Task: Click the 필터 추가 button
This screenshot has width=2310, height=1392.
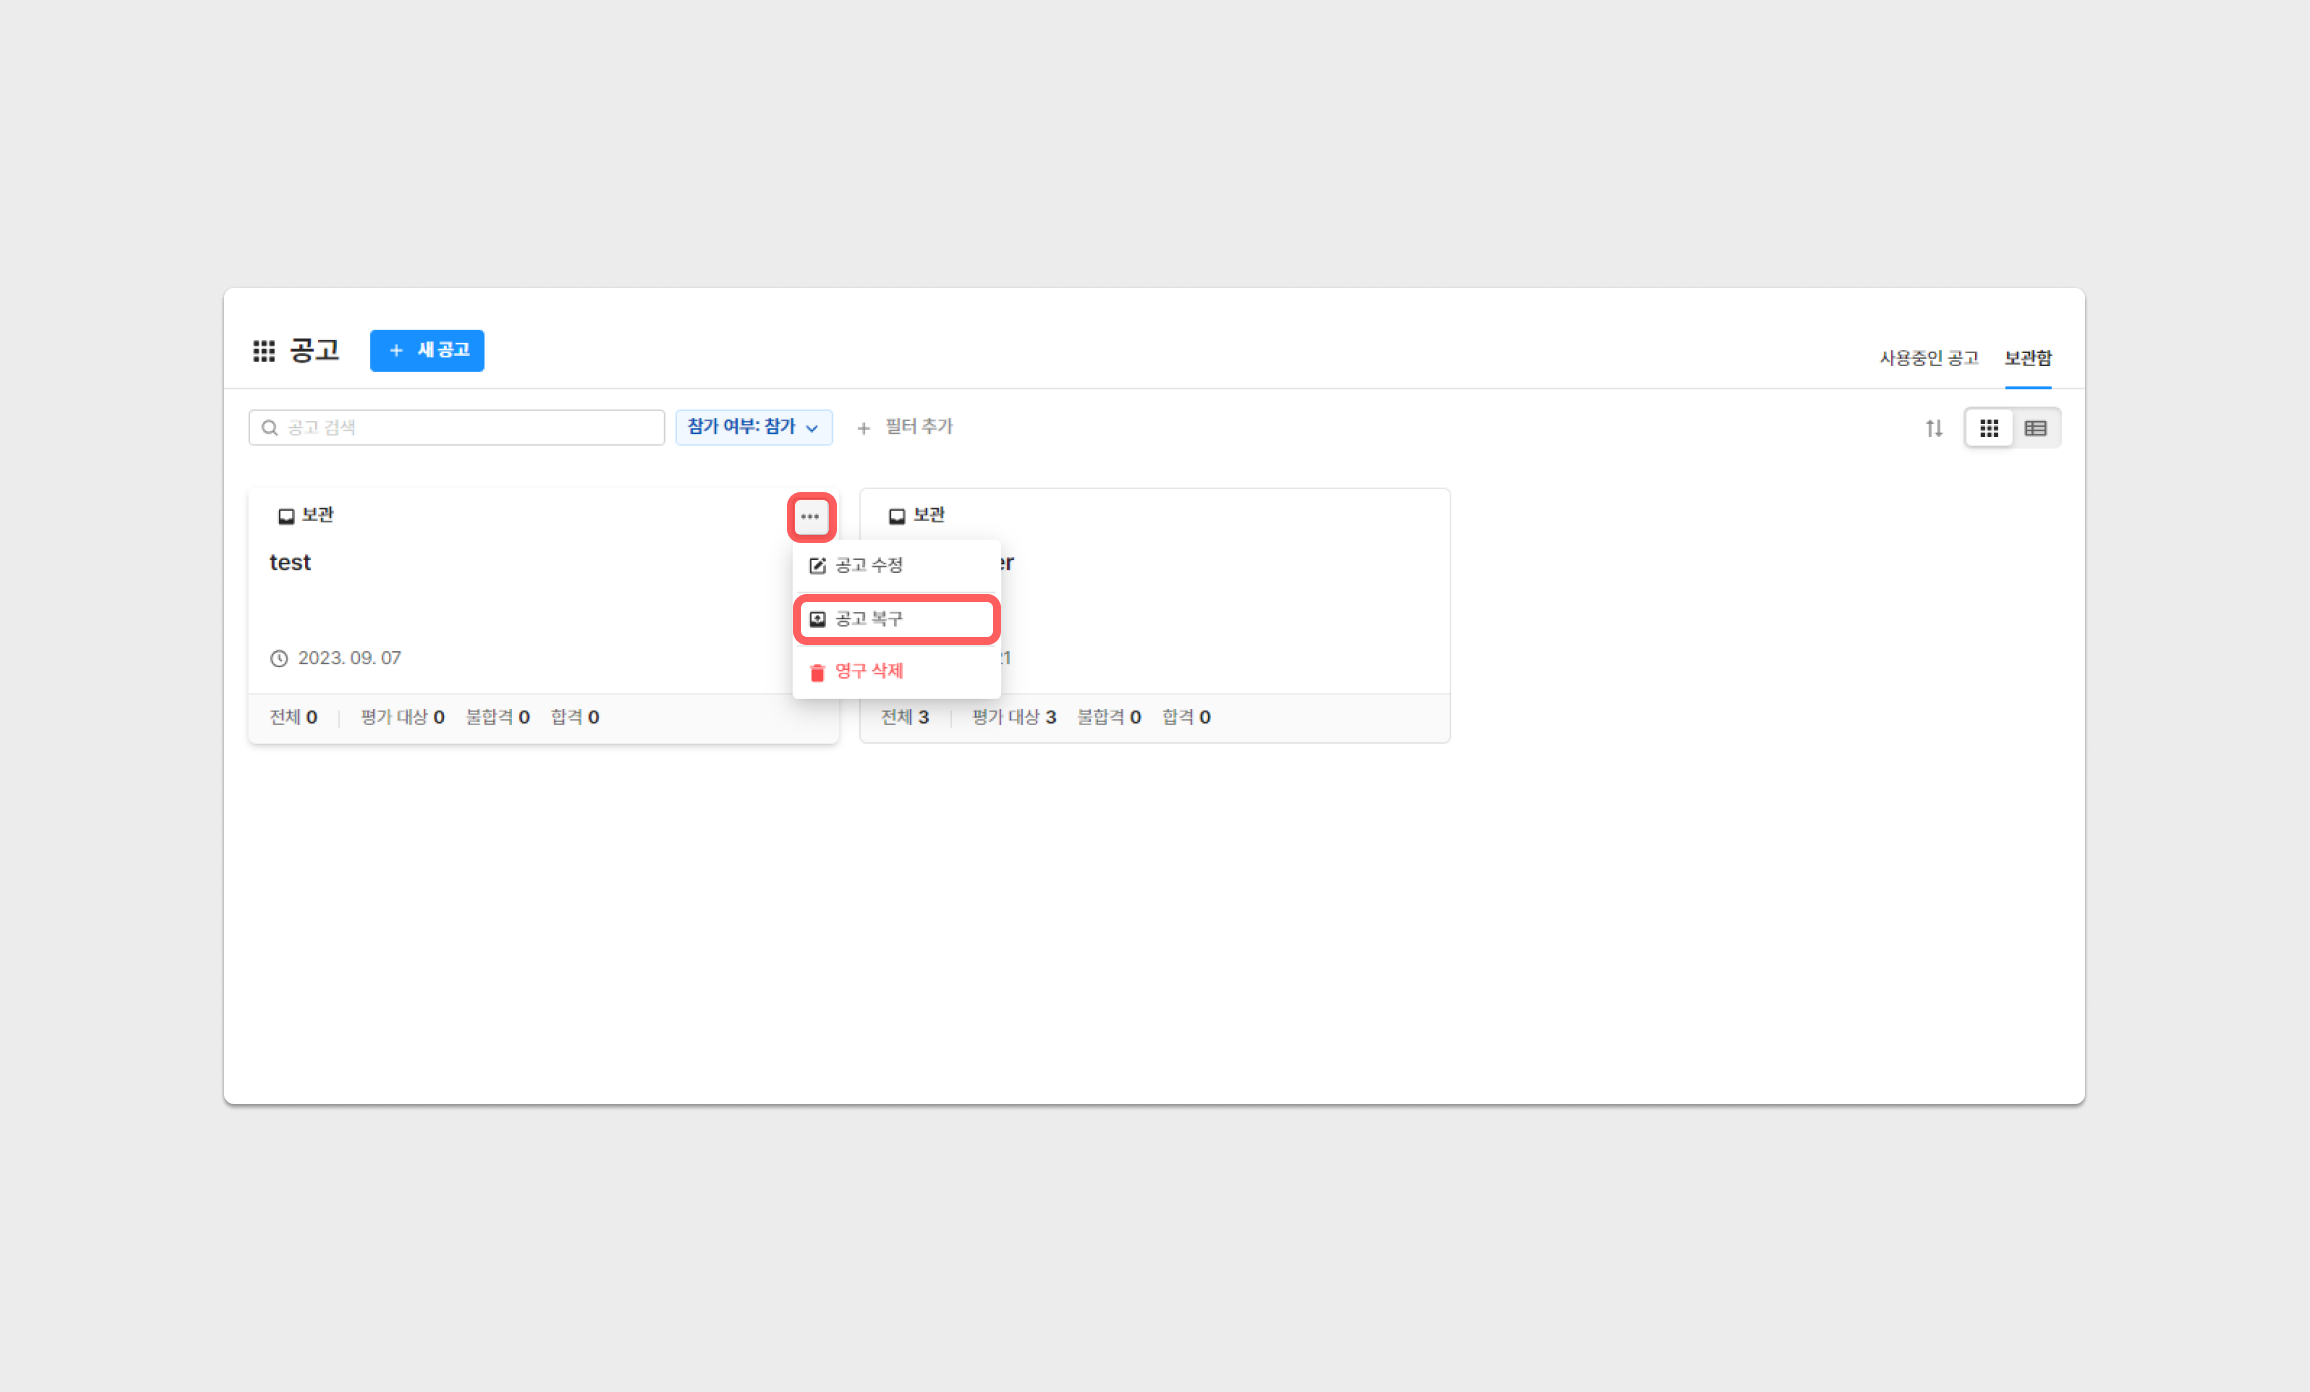Action: click(x=905, y=427)
